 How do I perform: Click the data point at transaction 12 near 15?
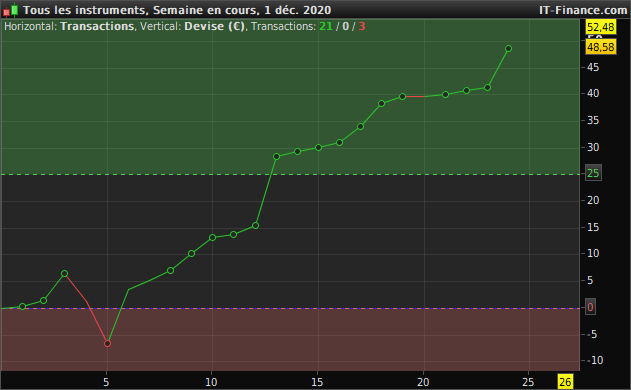coord(255,226)
